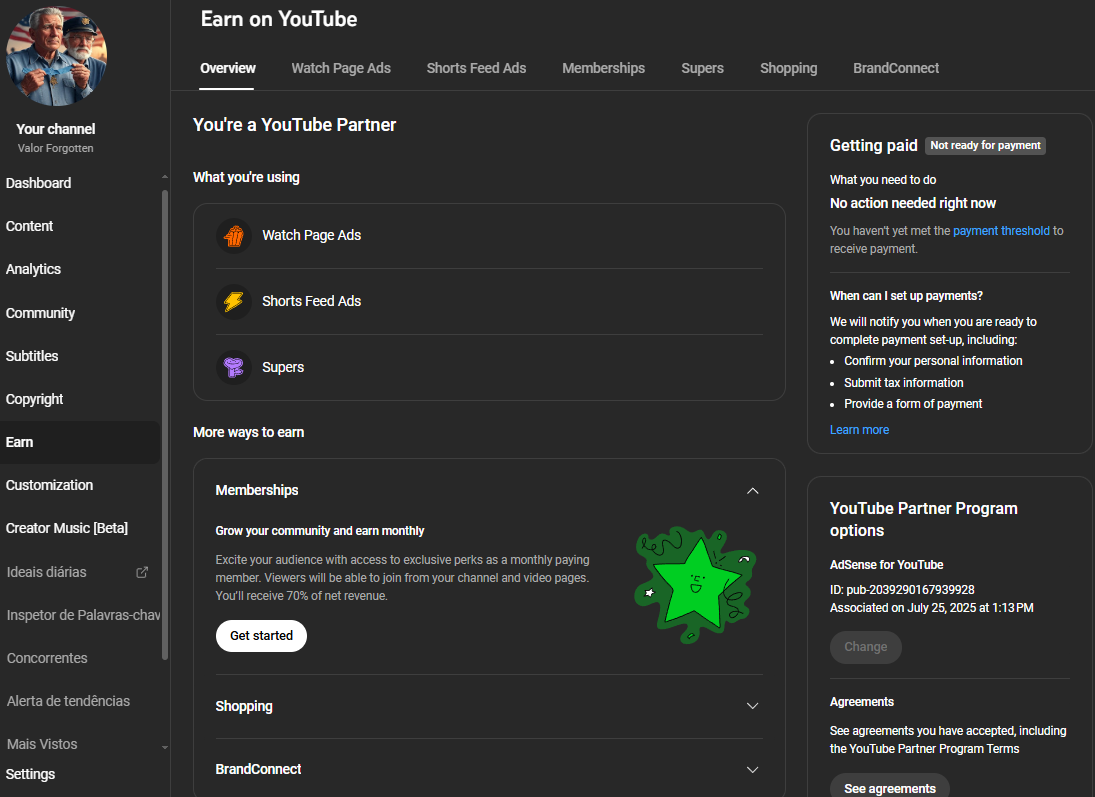Click the Change AdSense button
The image size is (1095, 797).
pos(866,647)
